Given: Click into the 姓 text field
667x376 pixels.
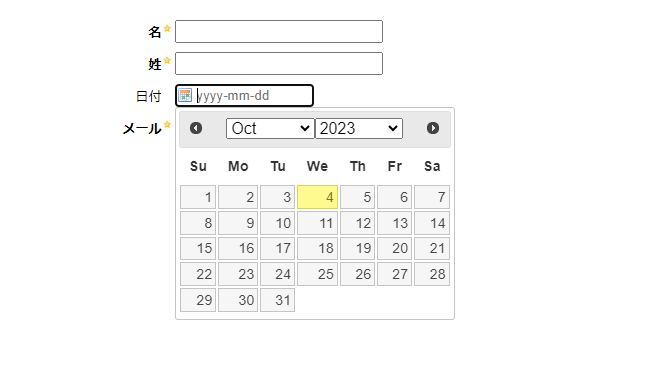Looking at the screenshot, I should coord(279,63).
